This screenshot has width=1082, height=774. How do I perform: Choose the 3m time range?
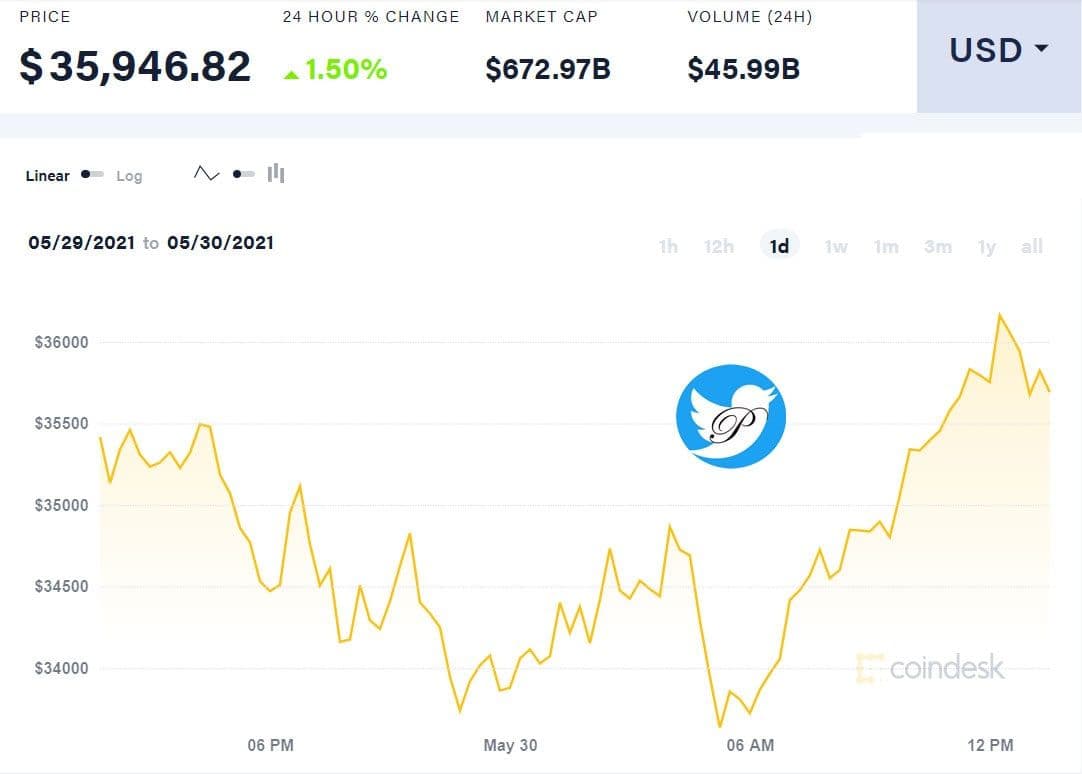938,246
